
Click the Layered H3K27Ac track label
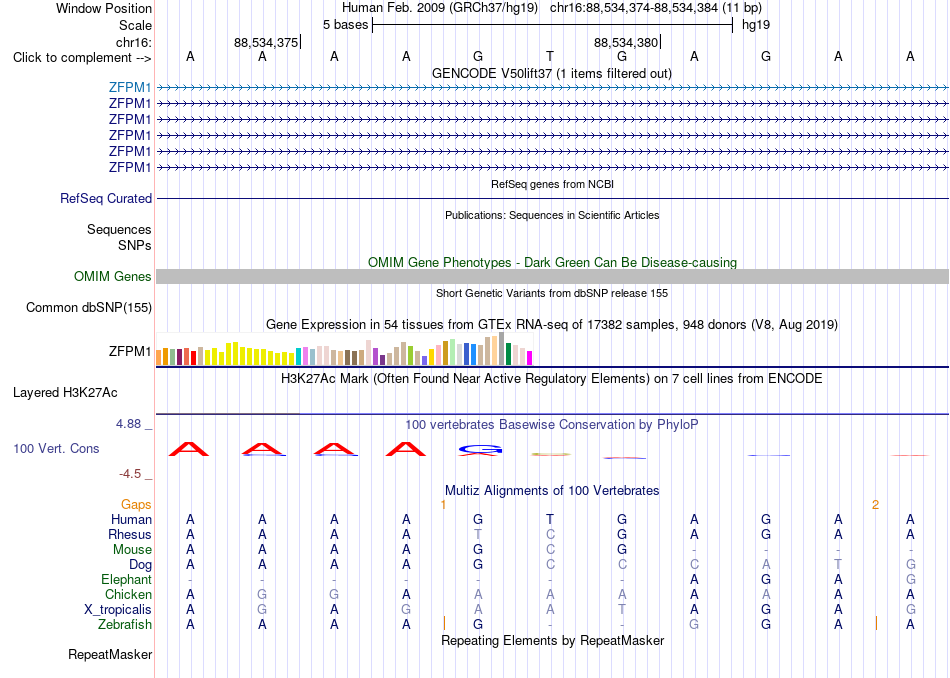click(65, 393)
